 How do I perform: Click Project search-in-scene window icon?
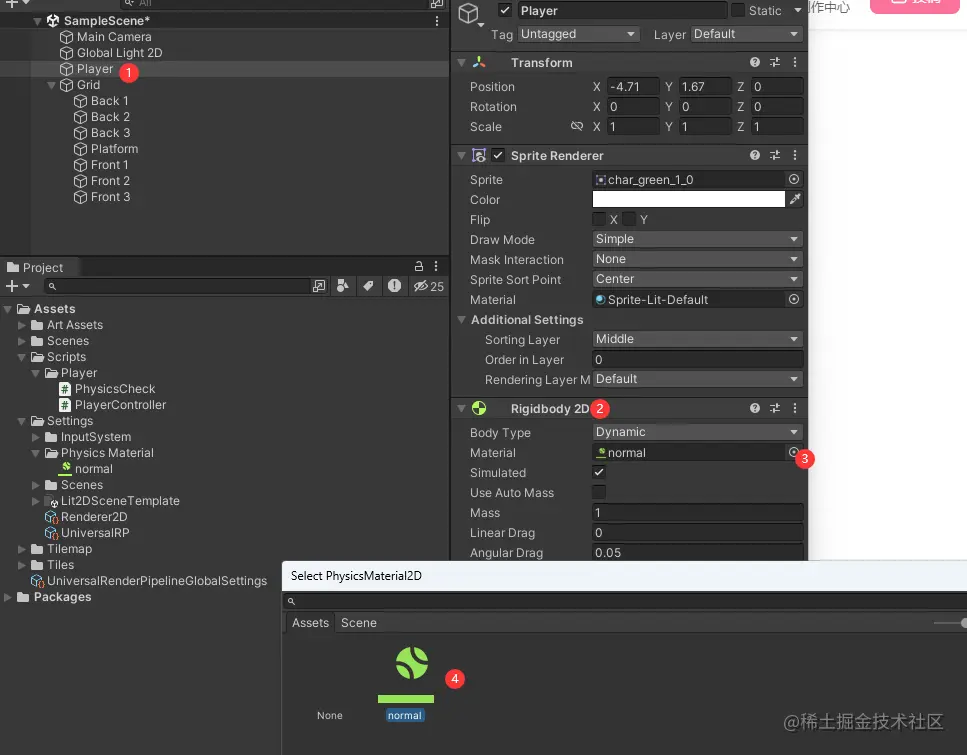(319, 286)
